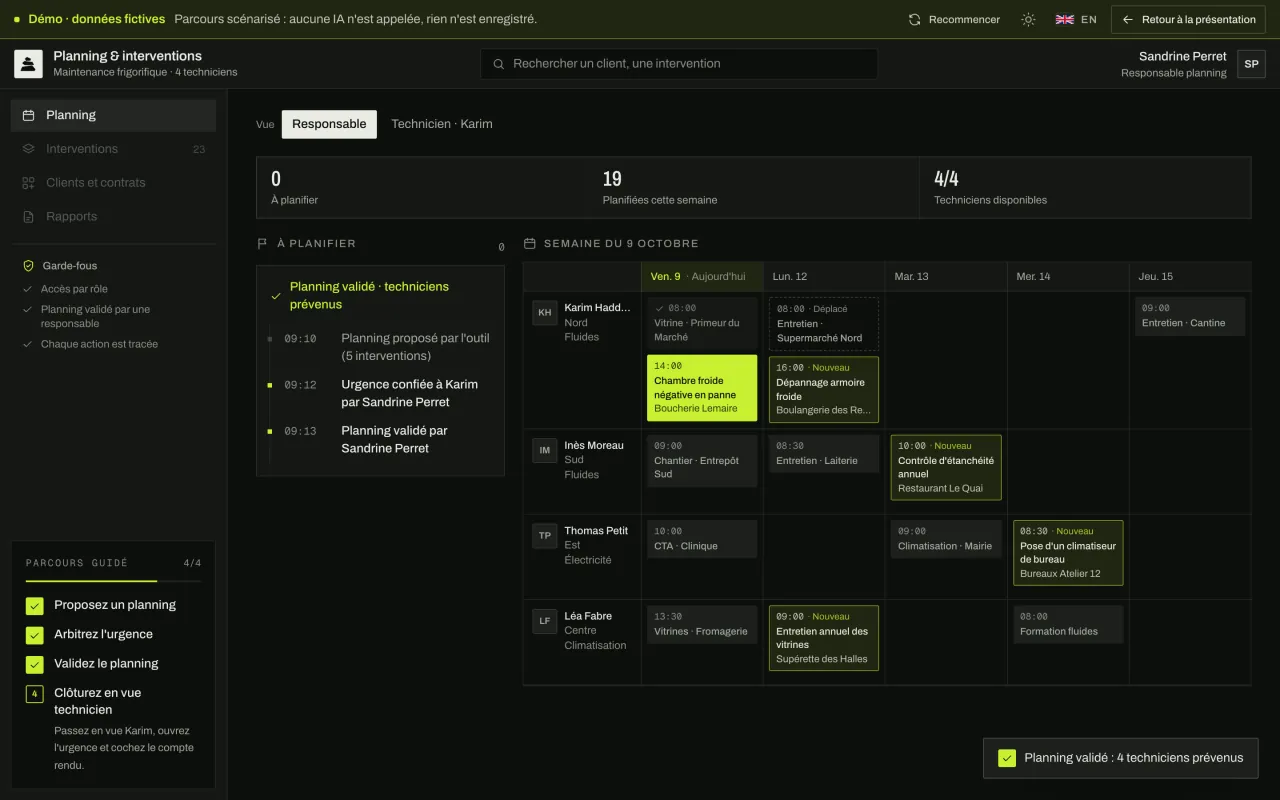Toggle the Validez le planning checkbox

pos(35,664)
